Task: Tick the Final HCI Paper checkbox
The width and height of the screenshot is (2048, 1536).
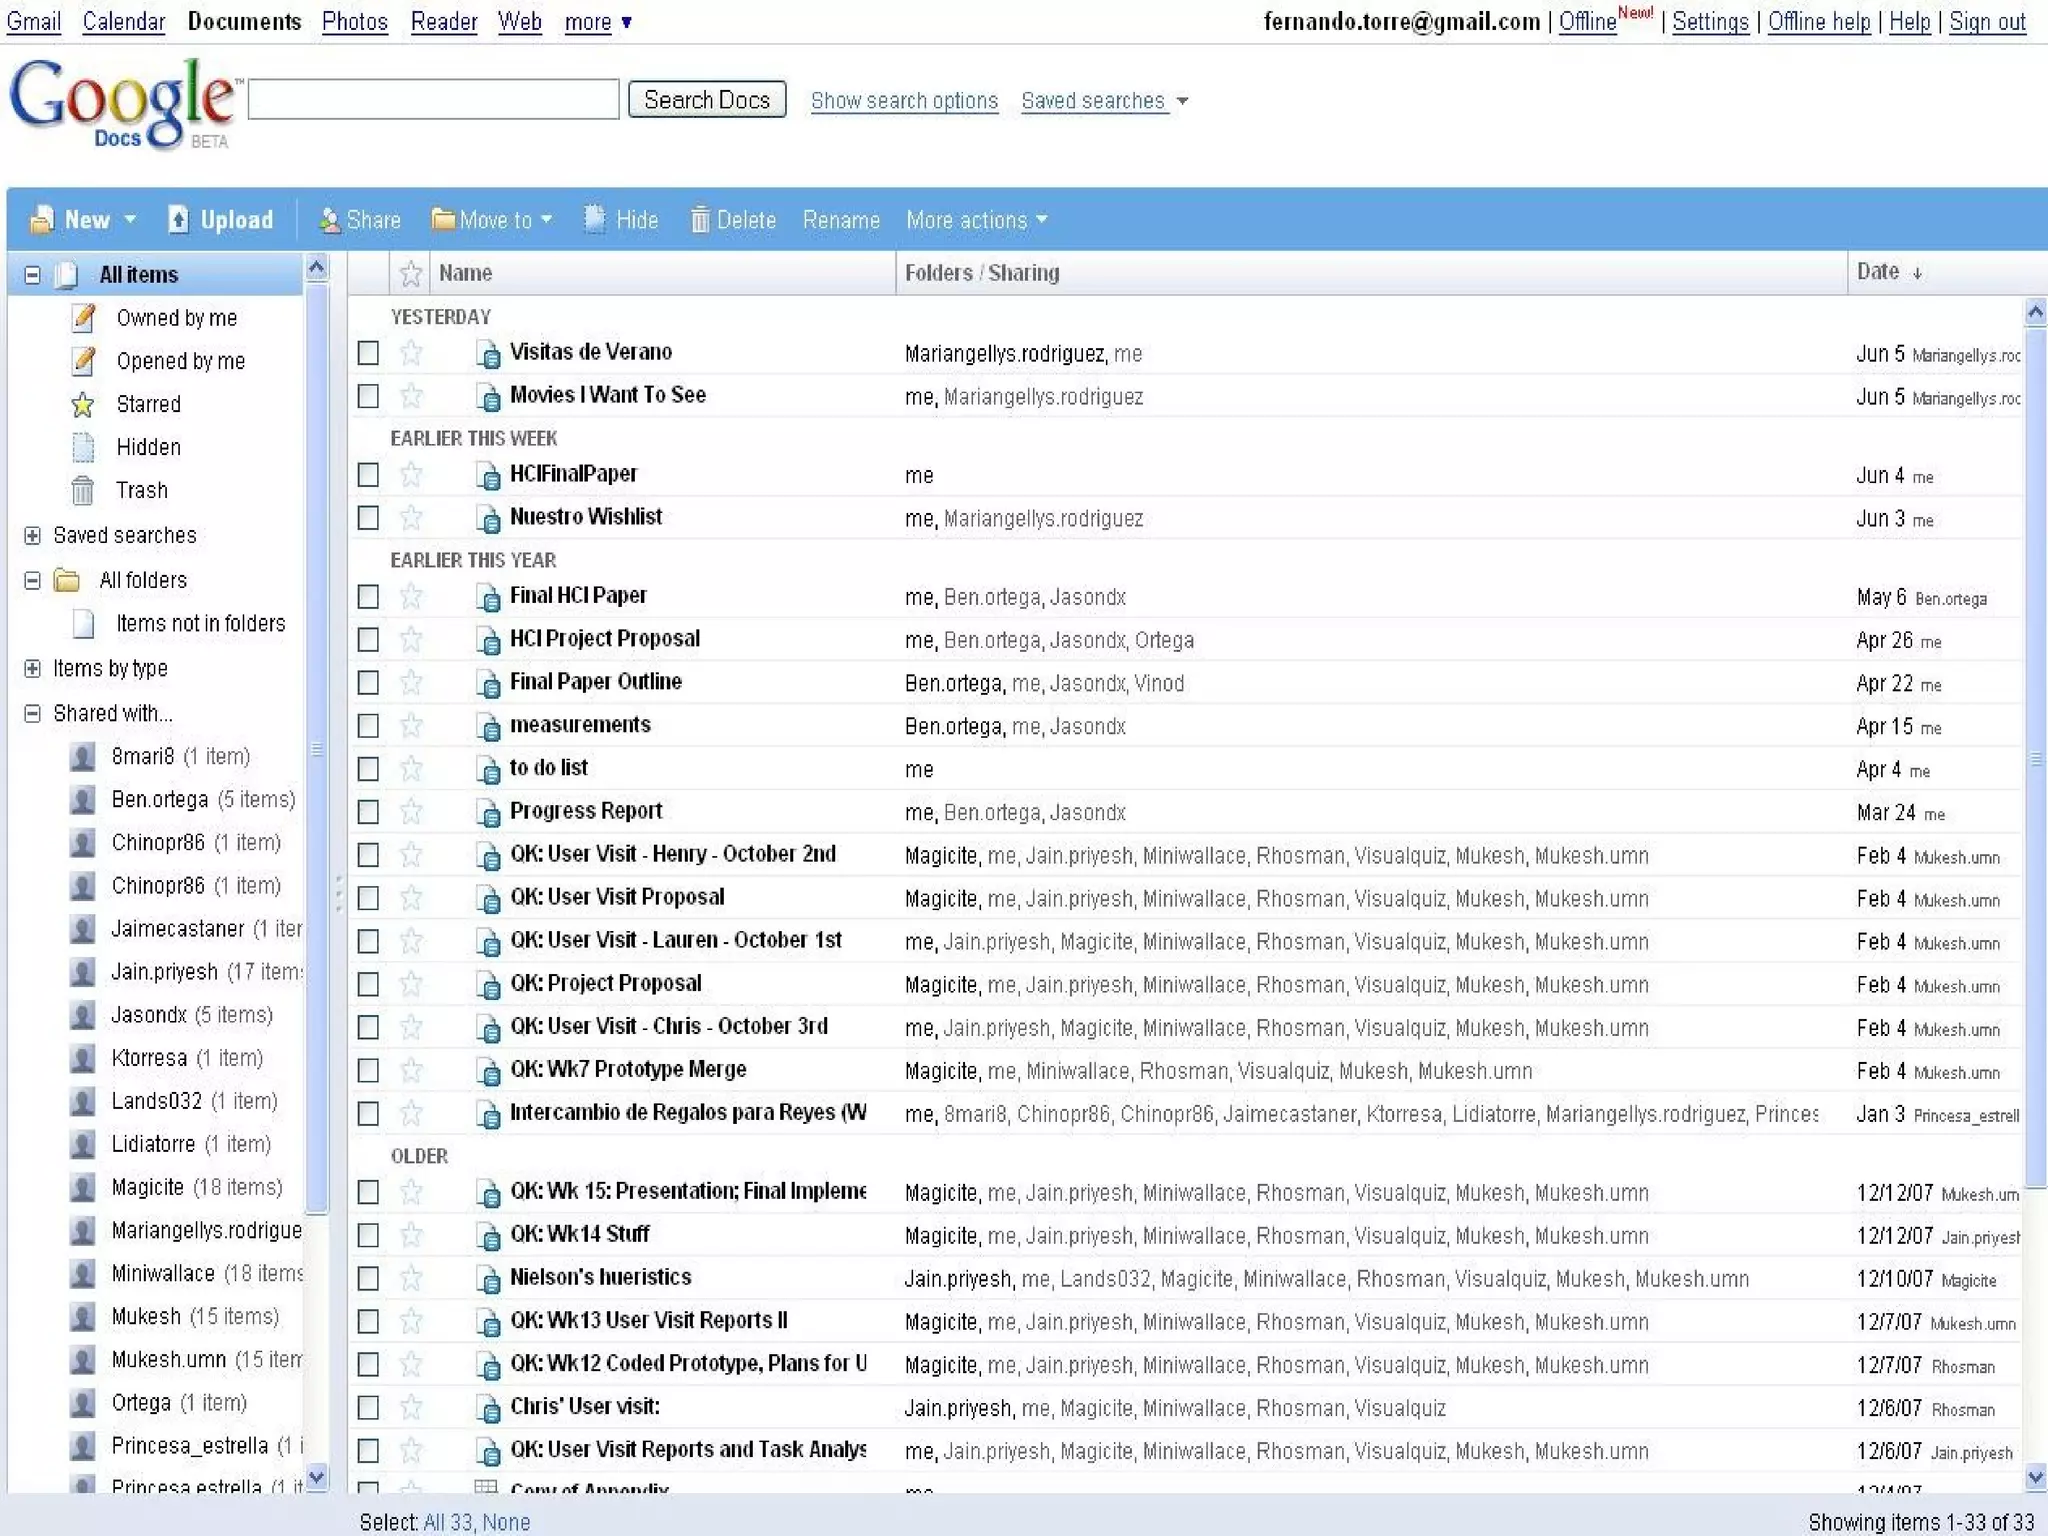Action: (x=368, y=597)
